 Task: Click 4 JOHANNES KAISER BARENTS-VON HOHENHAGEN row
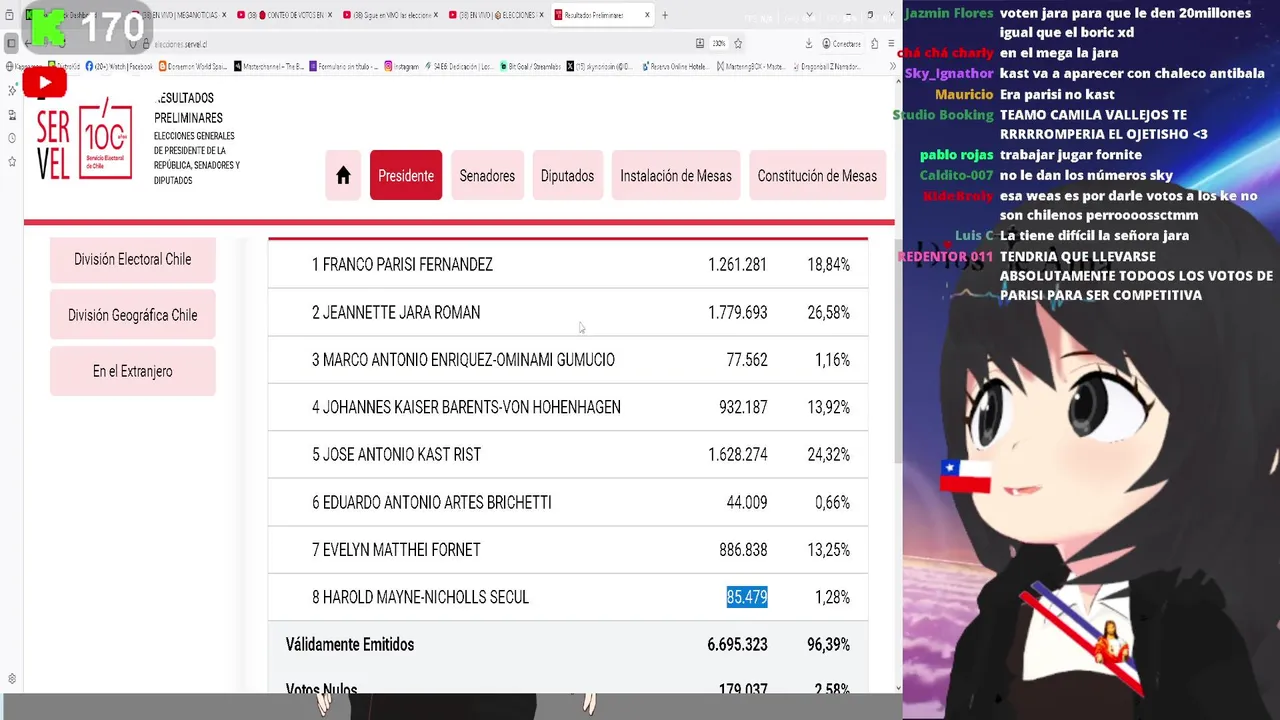tap(568, 407)
